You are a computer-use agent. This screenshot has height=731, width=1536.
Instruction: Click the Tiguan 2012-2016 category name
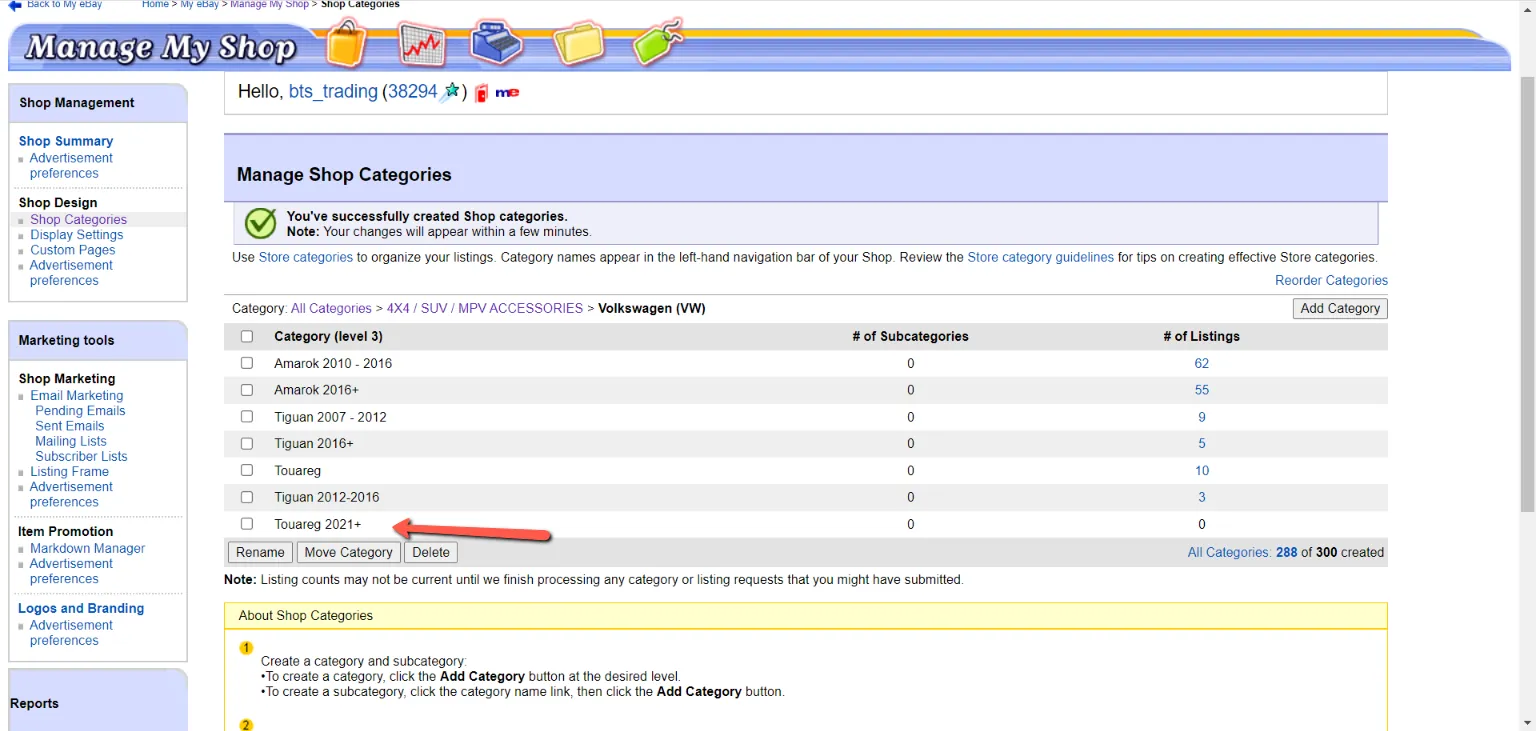327,497
